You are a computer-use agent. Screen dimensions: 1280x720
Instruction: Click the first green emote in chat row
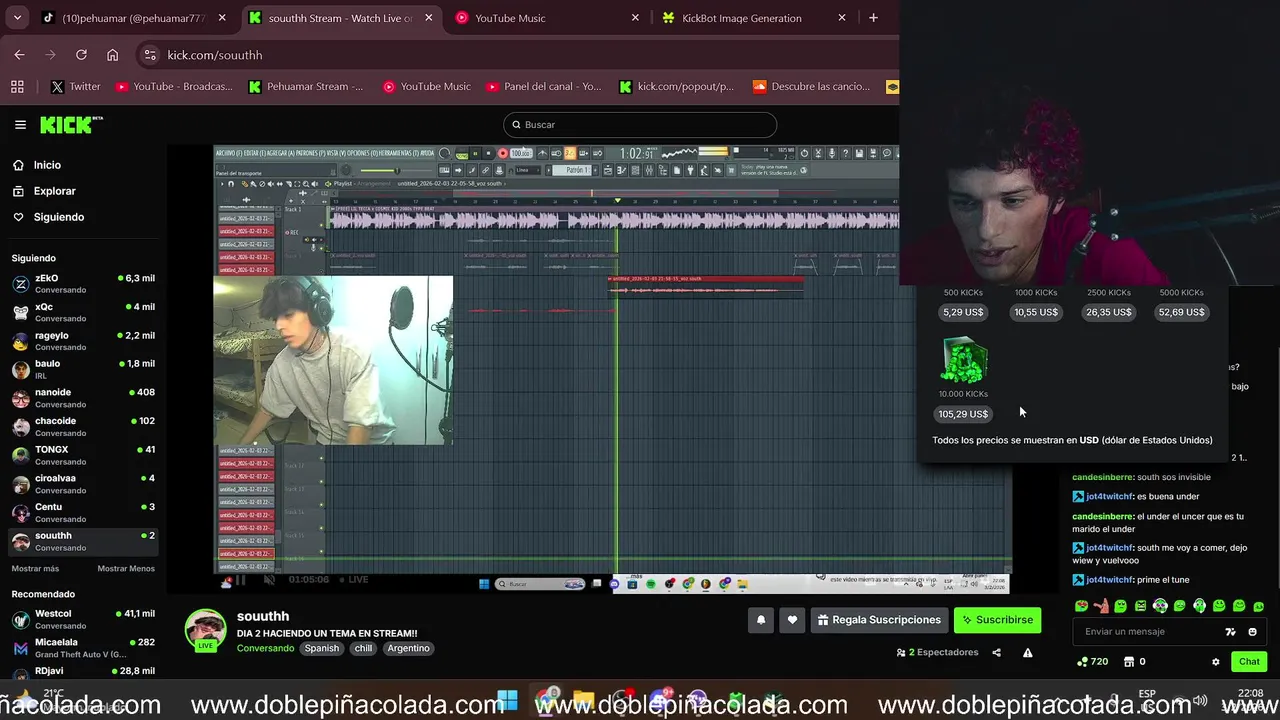[x=1081, y=606]
